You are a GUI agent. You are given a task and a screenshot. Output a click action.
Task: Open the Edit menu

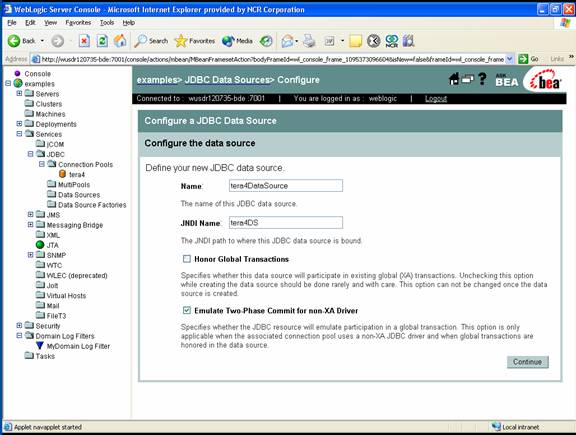30,22
